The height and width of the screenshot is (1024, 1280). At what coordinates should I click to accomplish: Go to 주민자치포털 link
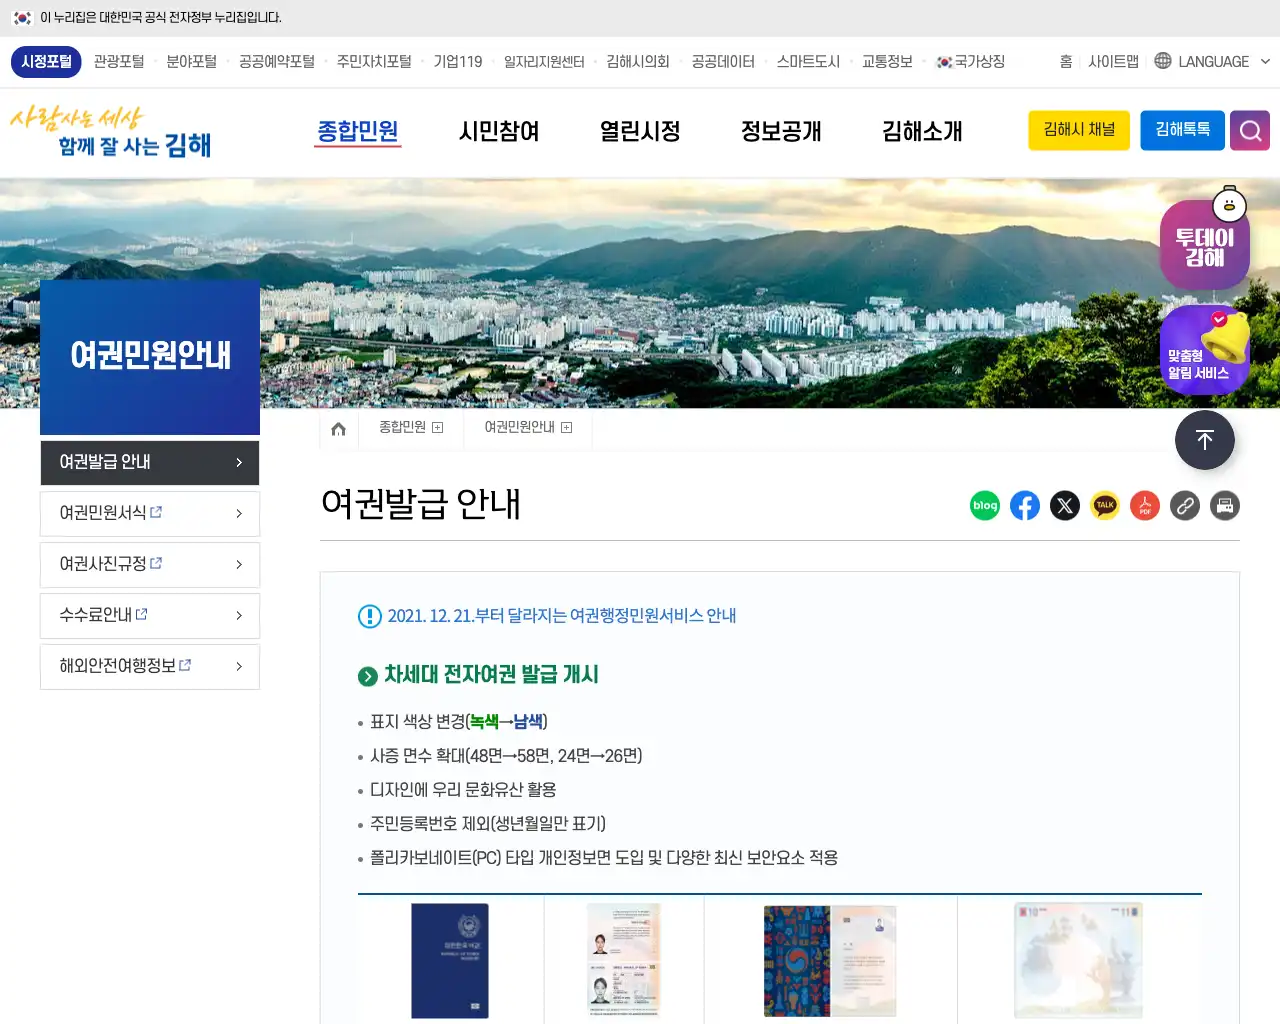(374, 62)
